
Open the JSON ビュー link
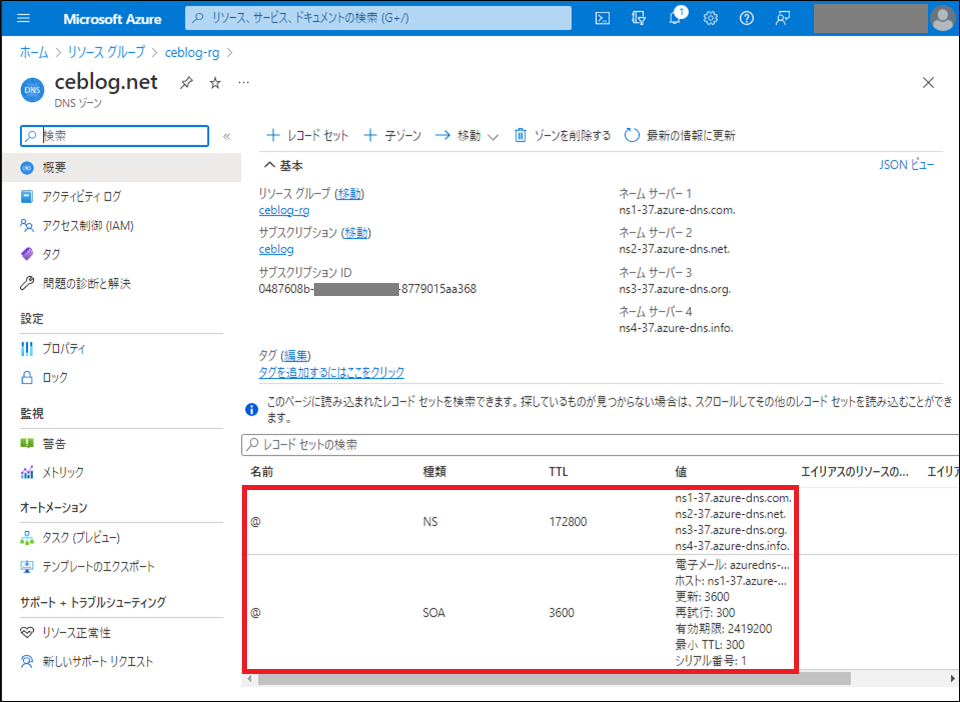(x=907, y=165)
